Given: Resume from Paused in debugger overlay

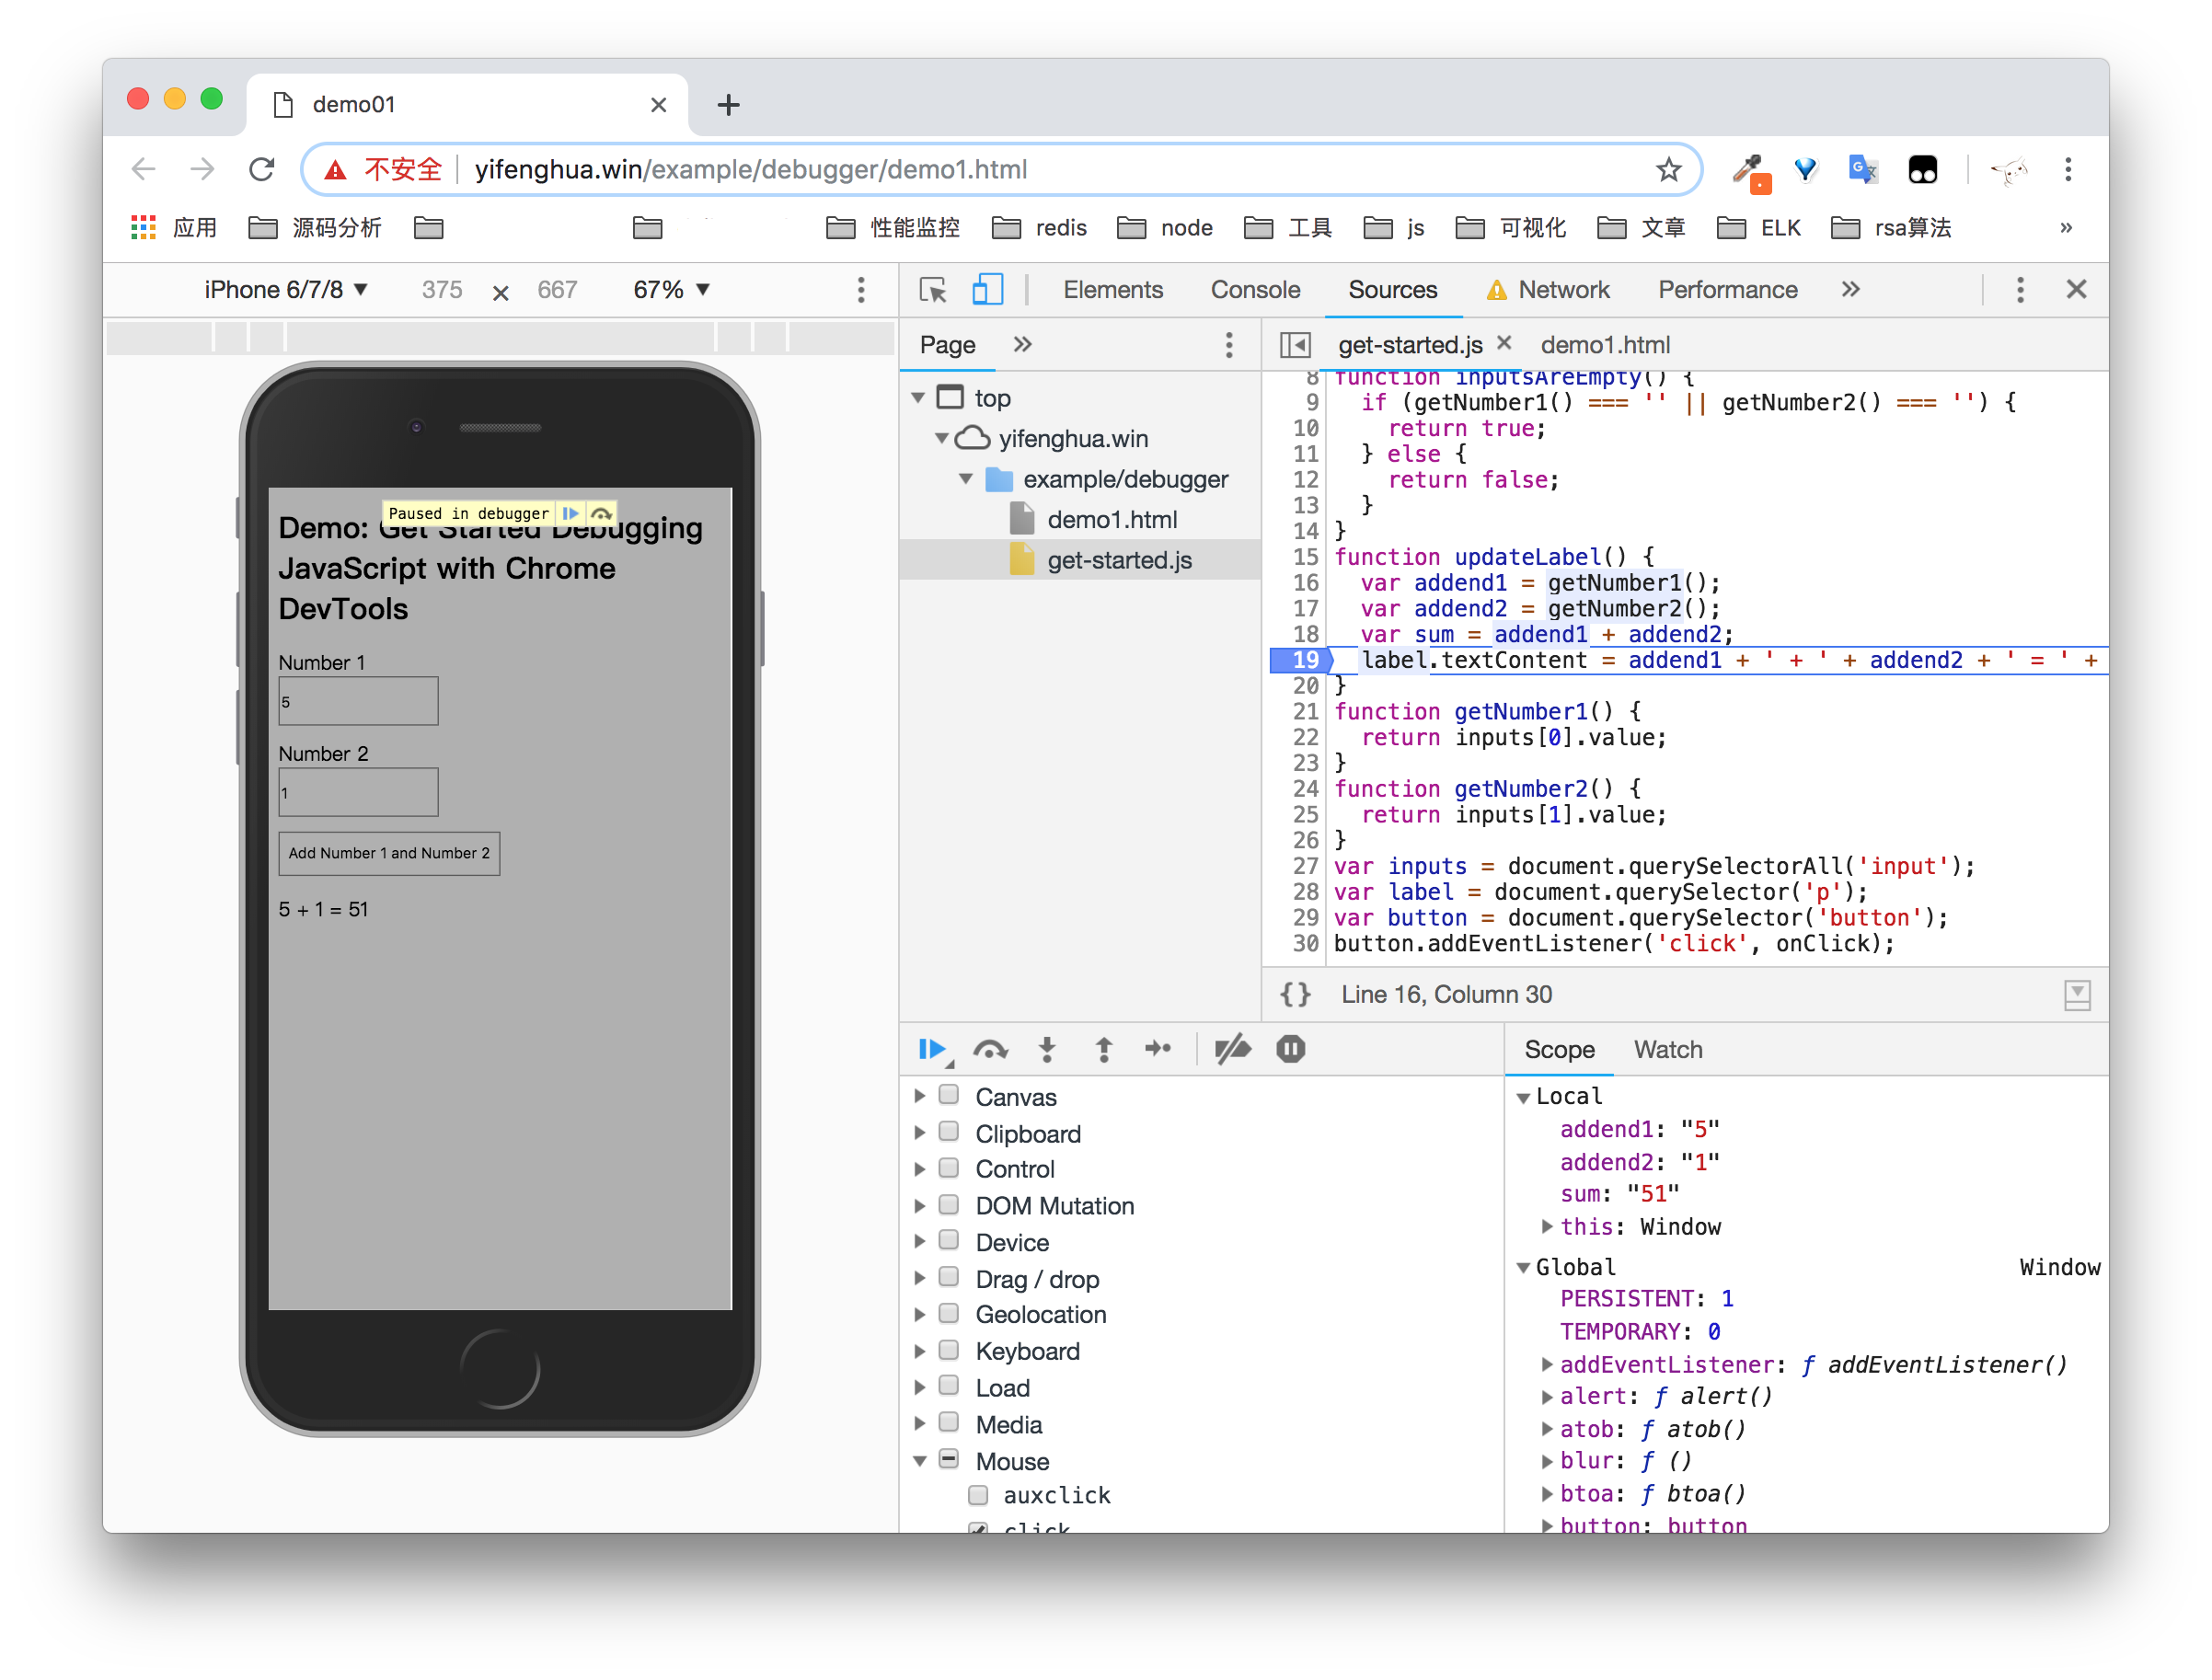Looking at the screenshot, I should [570, 513].
